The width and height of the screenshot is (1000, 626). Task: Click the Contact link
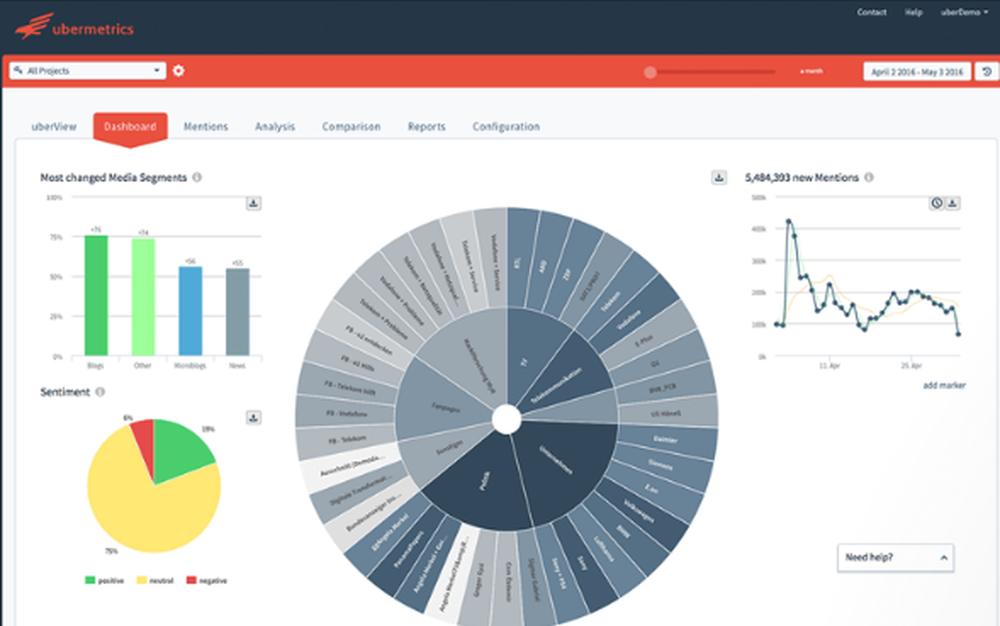(871, 12)
